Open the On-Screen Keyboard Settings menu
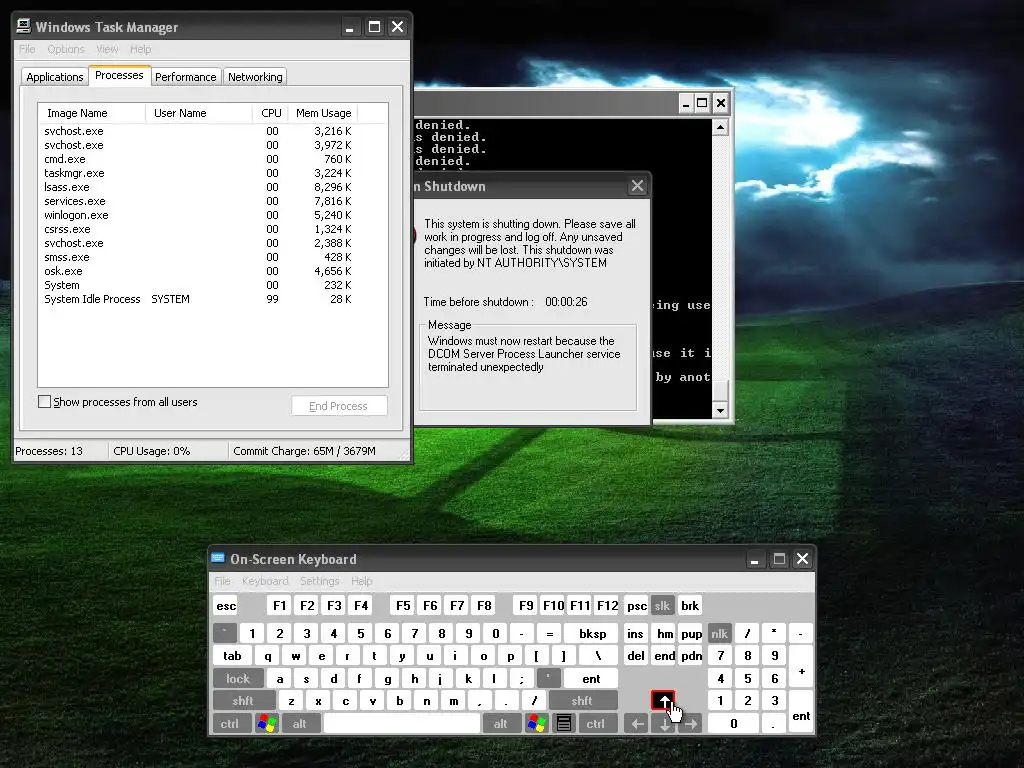1024x768 pixels. 319,581
